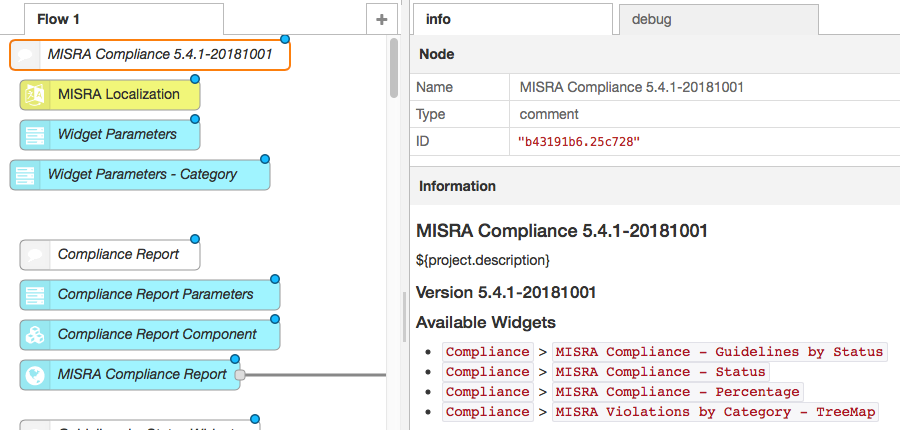Image resolution: width=900 pixels, height=430 pixels.
Task: Click 'MISRA Compliance – Guidelines by Status' code text
Action: (719, 352)
